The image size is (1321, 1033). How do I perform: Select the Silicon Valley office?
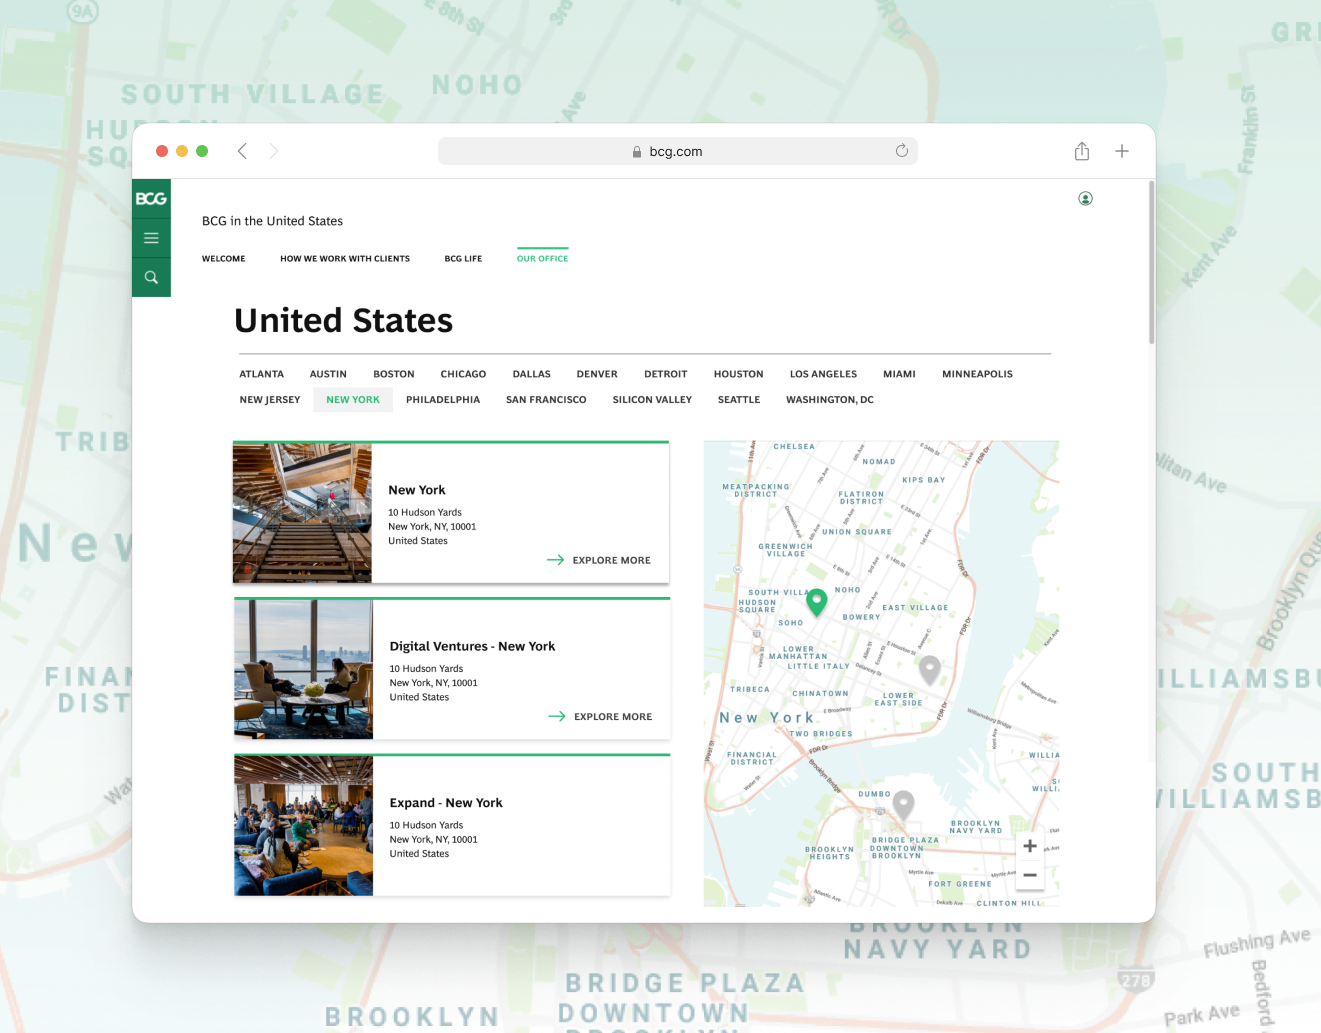click(x=652, y=400)
